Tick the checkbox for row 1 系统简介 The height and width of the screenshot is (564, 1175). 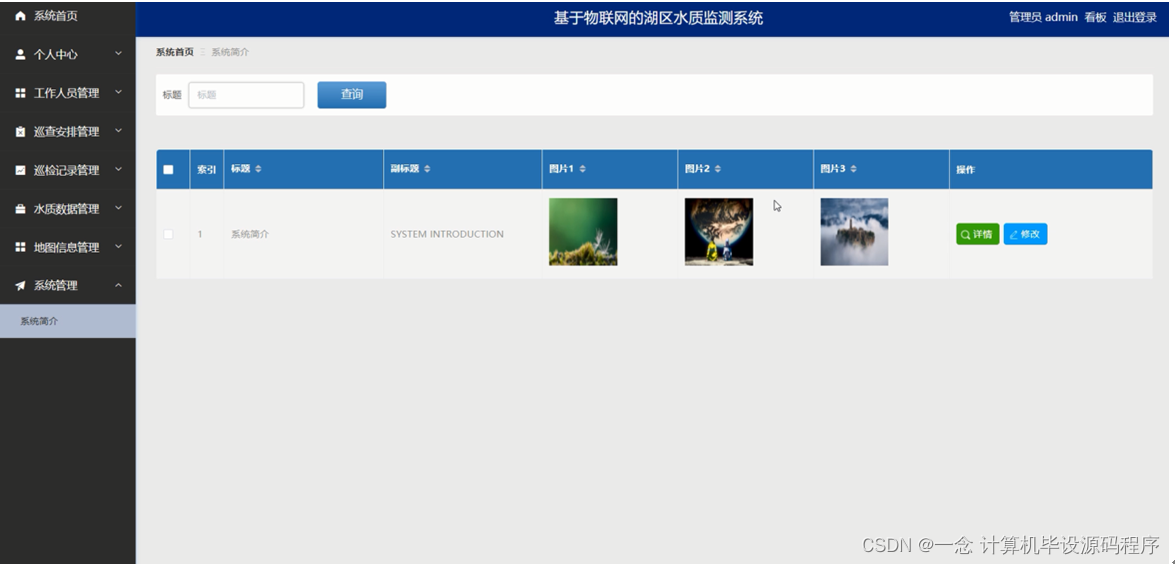click(x=168, y=234)
